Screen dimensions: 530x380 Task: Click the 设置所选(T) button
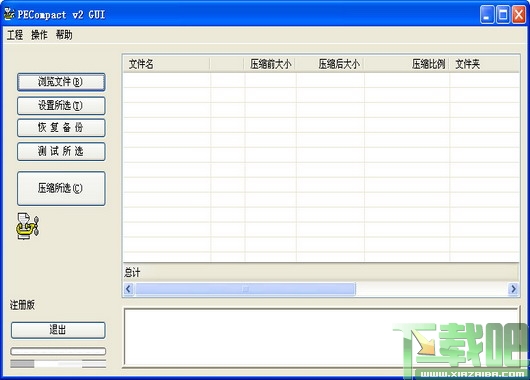pos(61,106)
